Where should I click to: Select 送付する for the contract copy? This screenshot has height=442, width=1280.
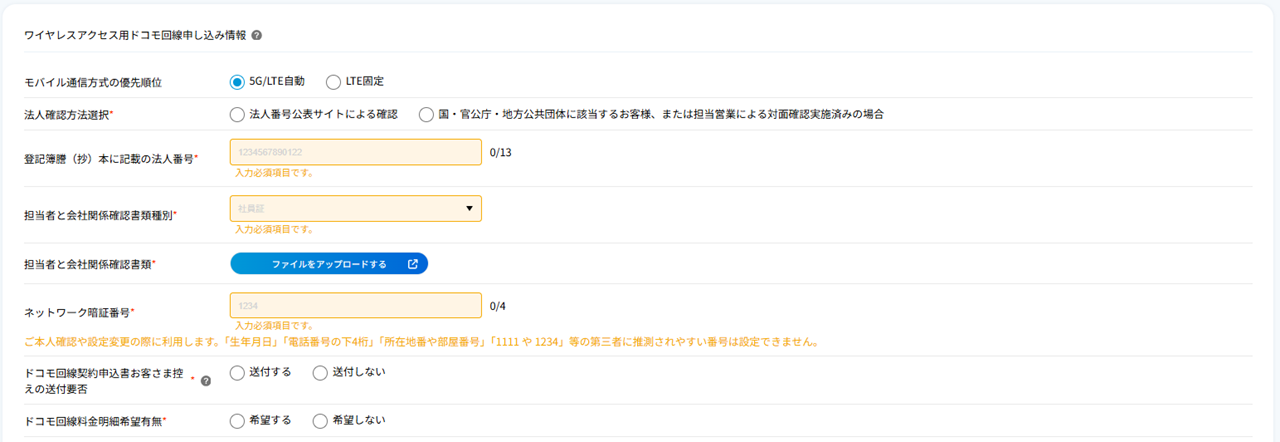[237, 373]
